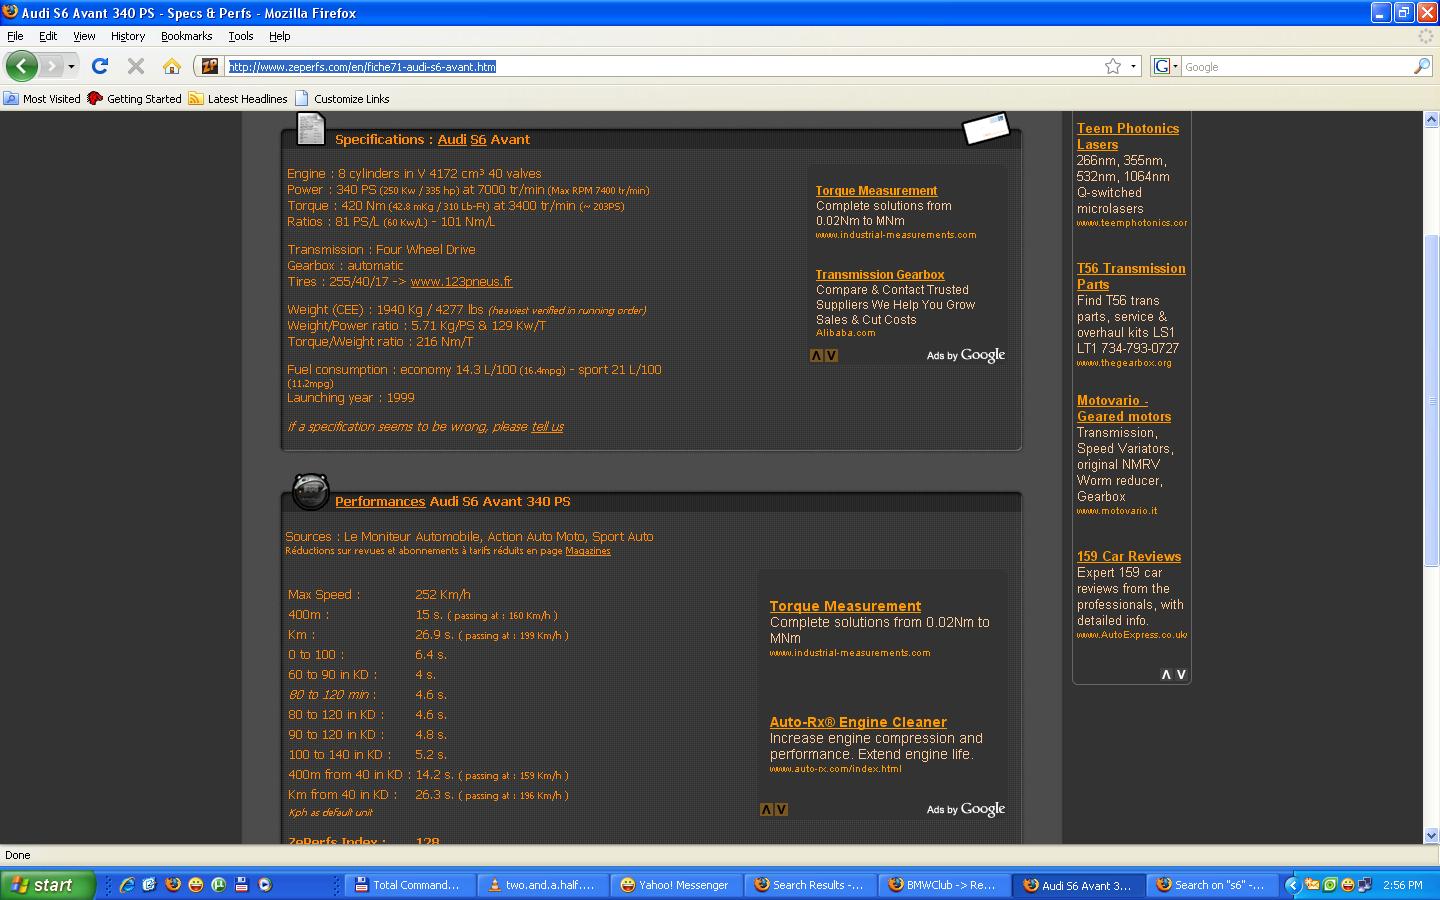Open the www.123pneus.fr tires link
Screen dimensions: 1440x900
point(461,282)
